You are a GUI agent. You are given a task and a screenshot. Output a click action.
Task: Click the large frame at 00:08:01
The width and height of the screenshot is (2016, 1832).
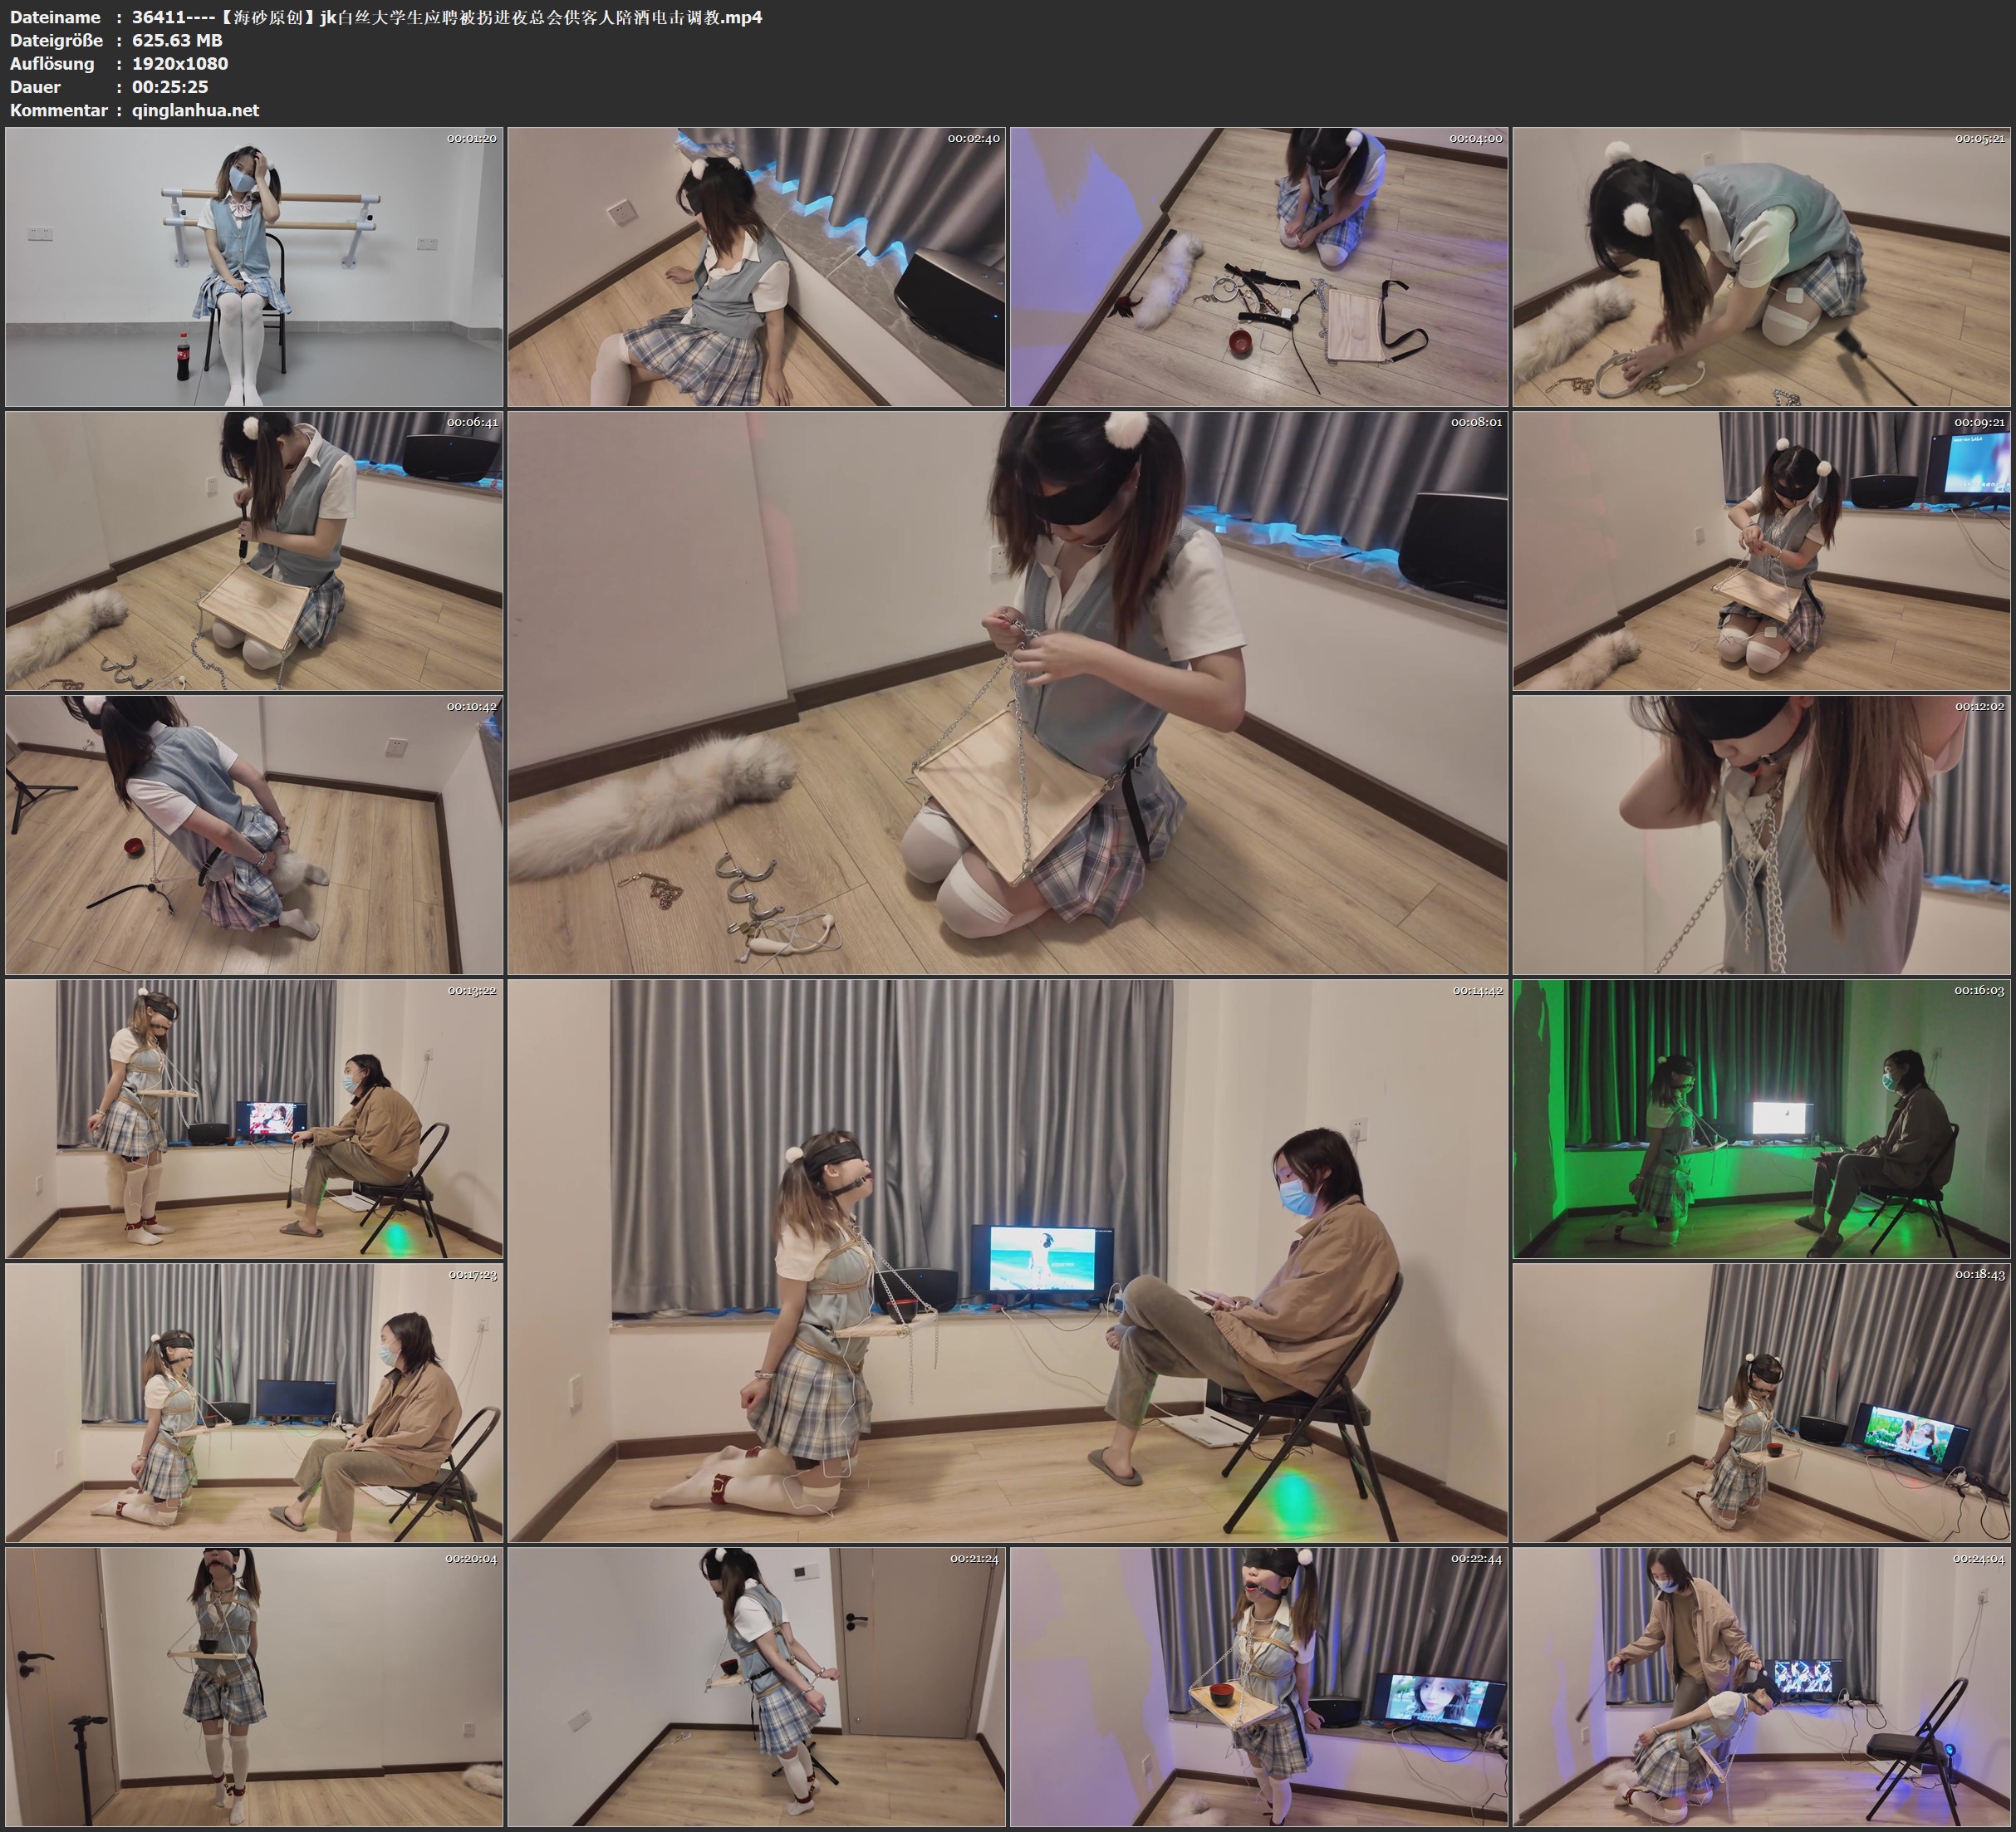(x=1007, y=692)
